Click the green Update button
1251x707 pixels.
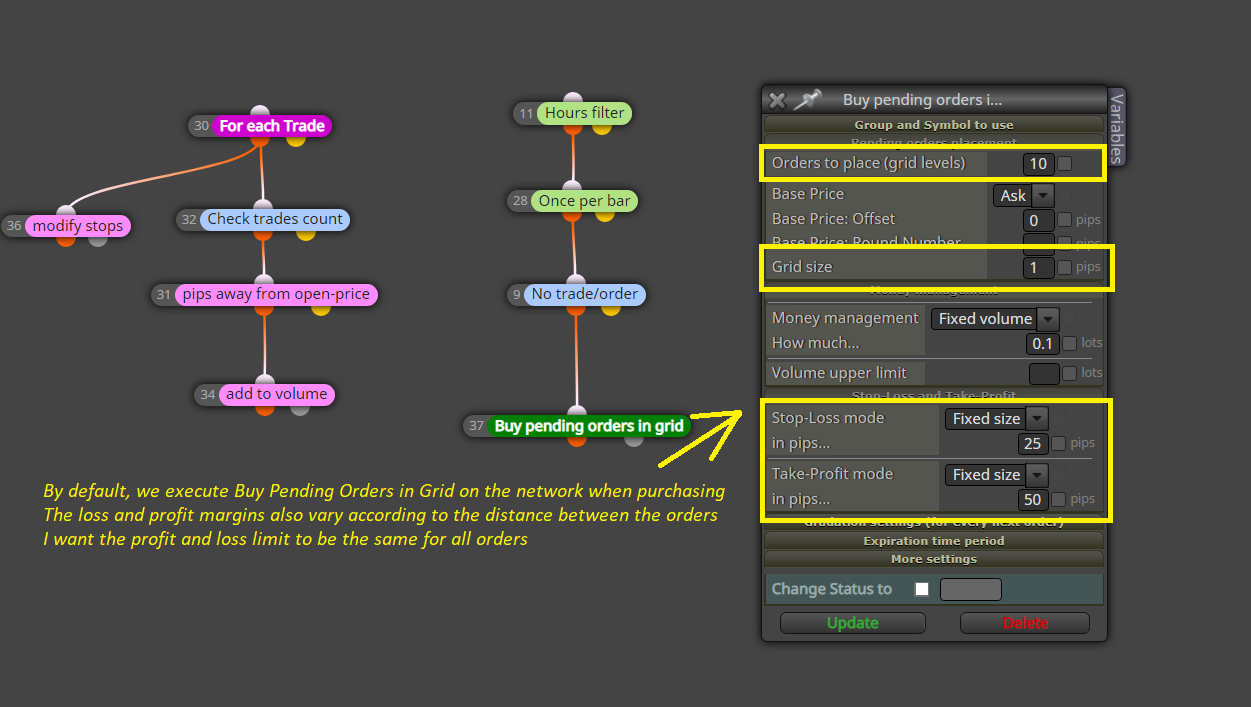(x=853, y=623)
